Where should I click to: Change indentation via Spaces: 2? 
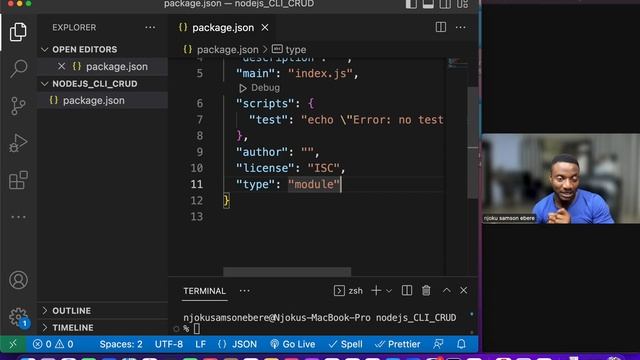(121, 344)
